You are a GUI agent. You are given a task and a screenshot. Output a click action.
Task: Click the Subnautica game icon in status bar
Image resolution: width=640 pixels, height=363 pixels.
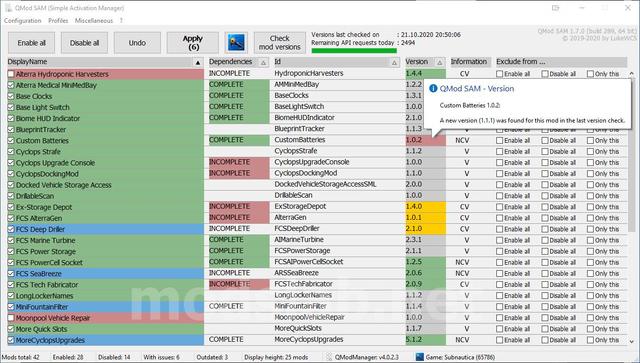tap(420, 357)
